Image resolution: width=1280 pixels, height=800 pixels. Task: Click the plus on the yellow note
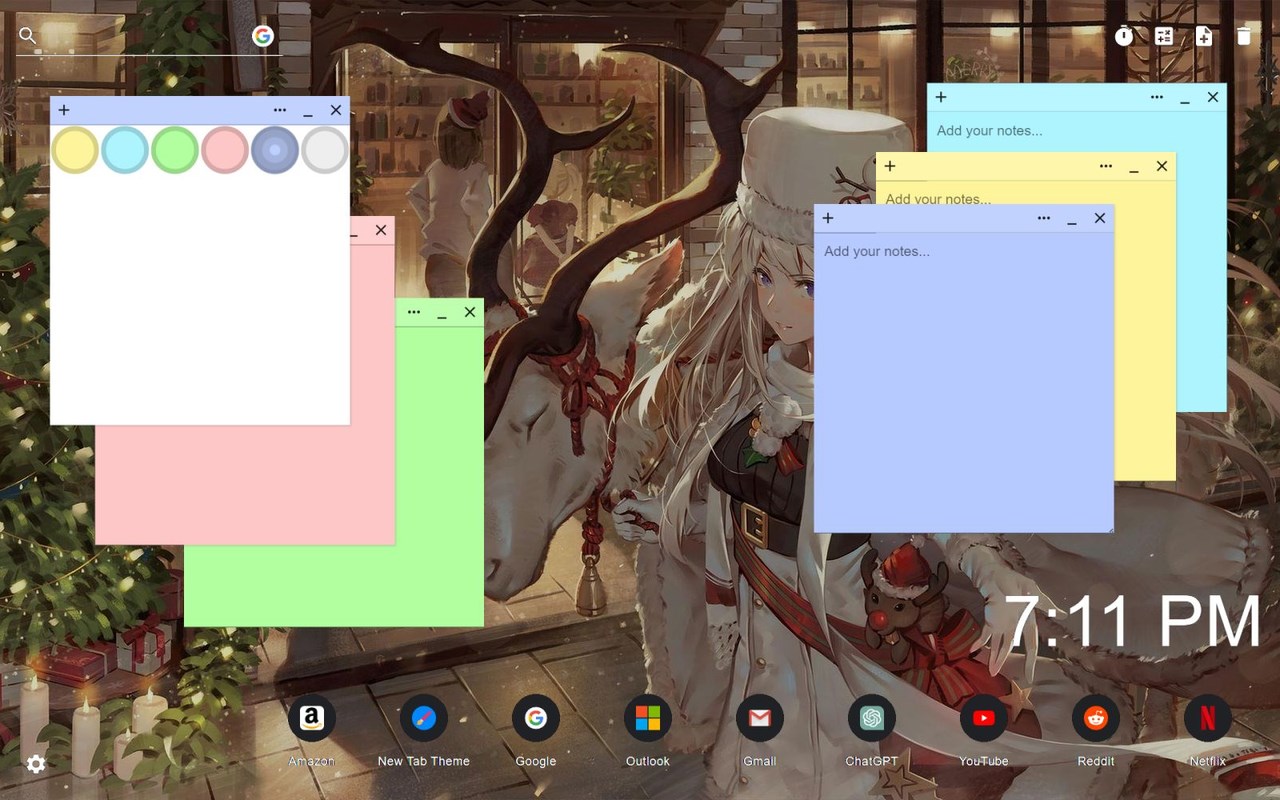pyautogui.click(x=890, y=166)
